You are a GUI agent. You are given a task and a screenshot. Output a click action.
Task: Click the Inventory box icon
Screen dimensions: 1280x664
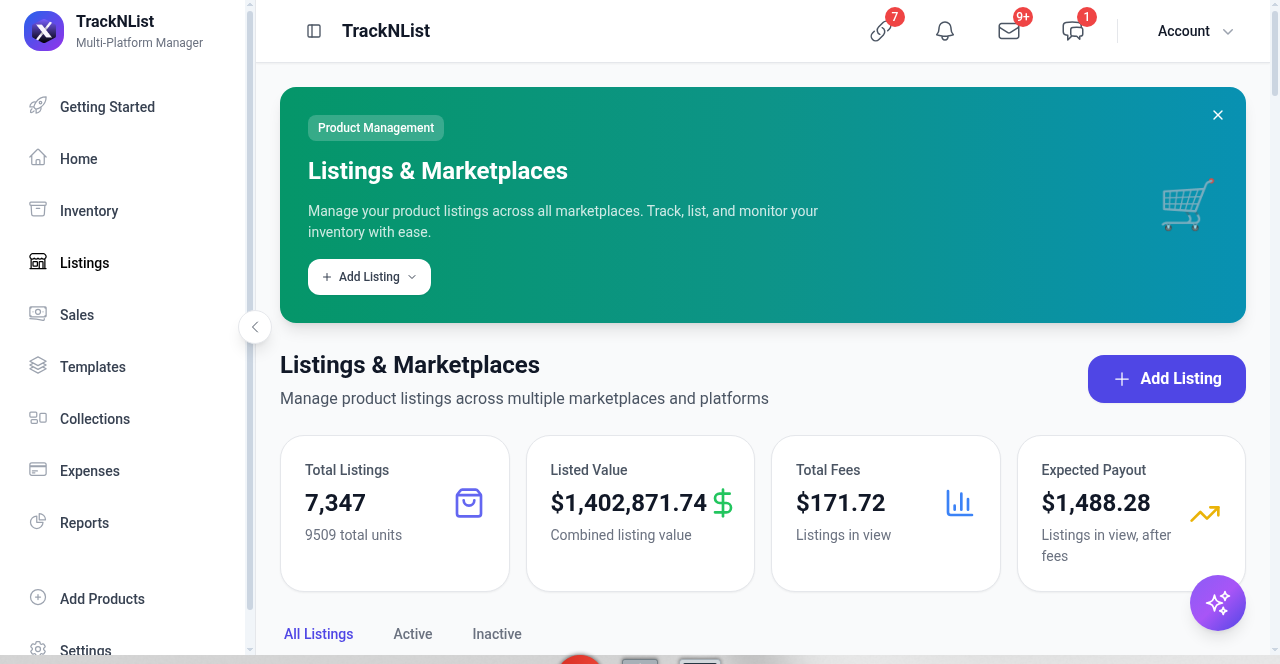[38, 210]
